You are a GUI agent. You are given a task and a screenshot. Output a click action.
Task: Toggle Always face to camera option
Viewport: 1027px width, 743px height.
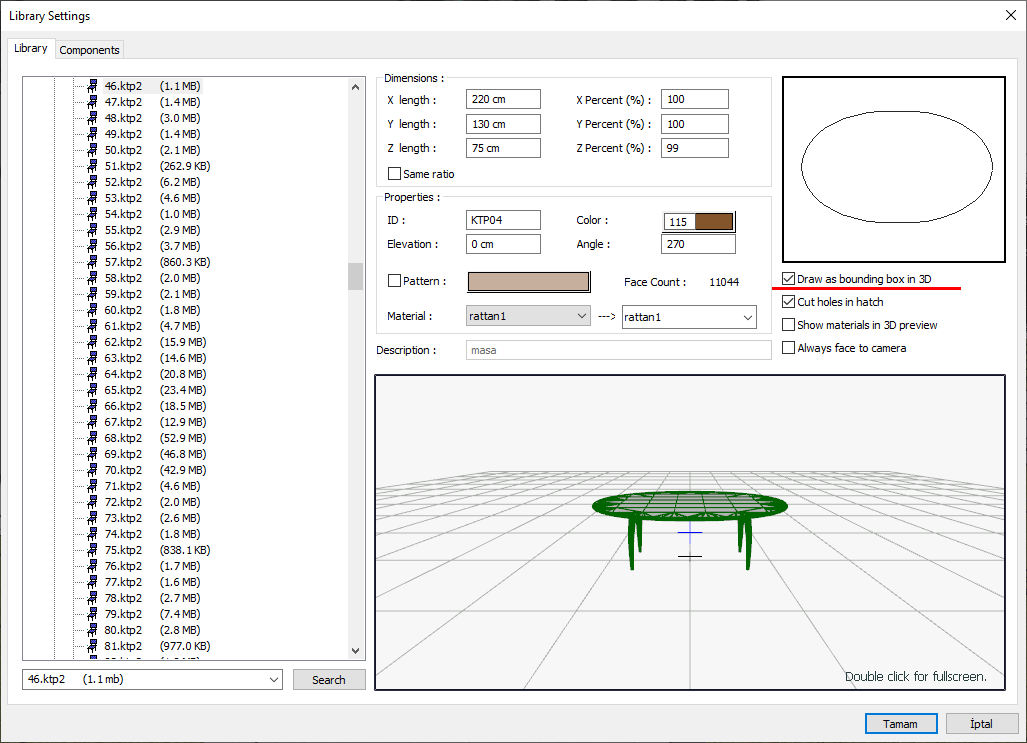click(790, 348)
